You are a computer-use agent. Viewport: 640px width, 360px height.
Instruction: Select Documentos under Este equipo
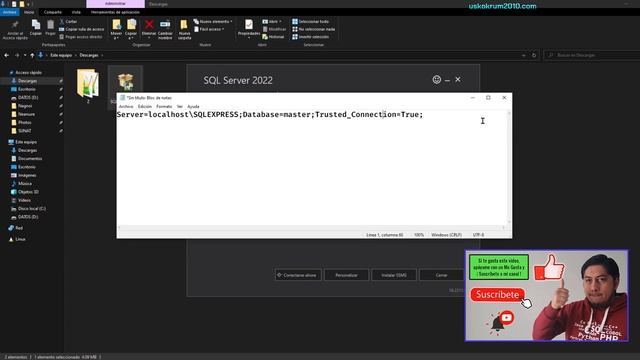[30, 158]
